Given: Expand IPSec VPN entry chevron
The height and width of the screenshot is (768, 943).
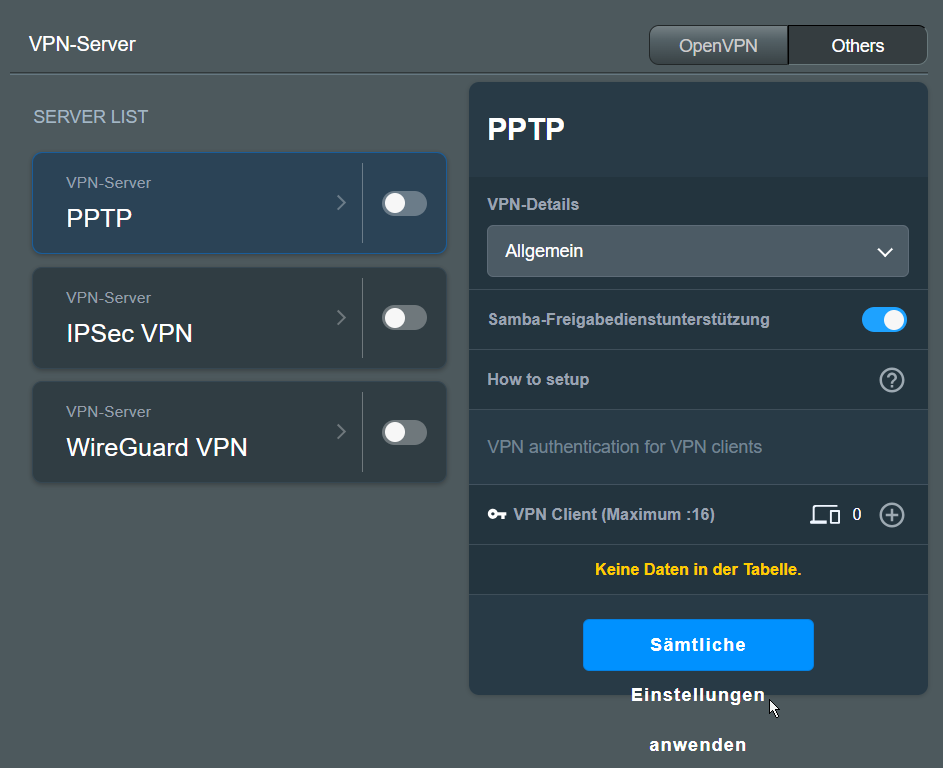Looking at the screenshot, I should pos(341,318).
